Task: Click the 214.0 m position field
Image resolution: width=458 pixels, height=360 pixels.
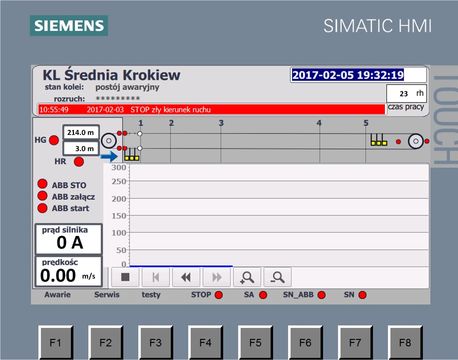Action: point(81,133)
